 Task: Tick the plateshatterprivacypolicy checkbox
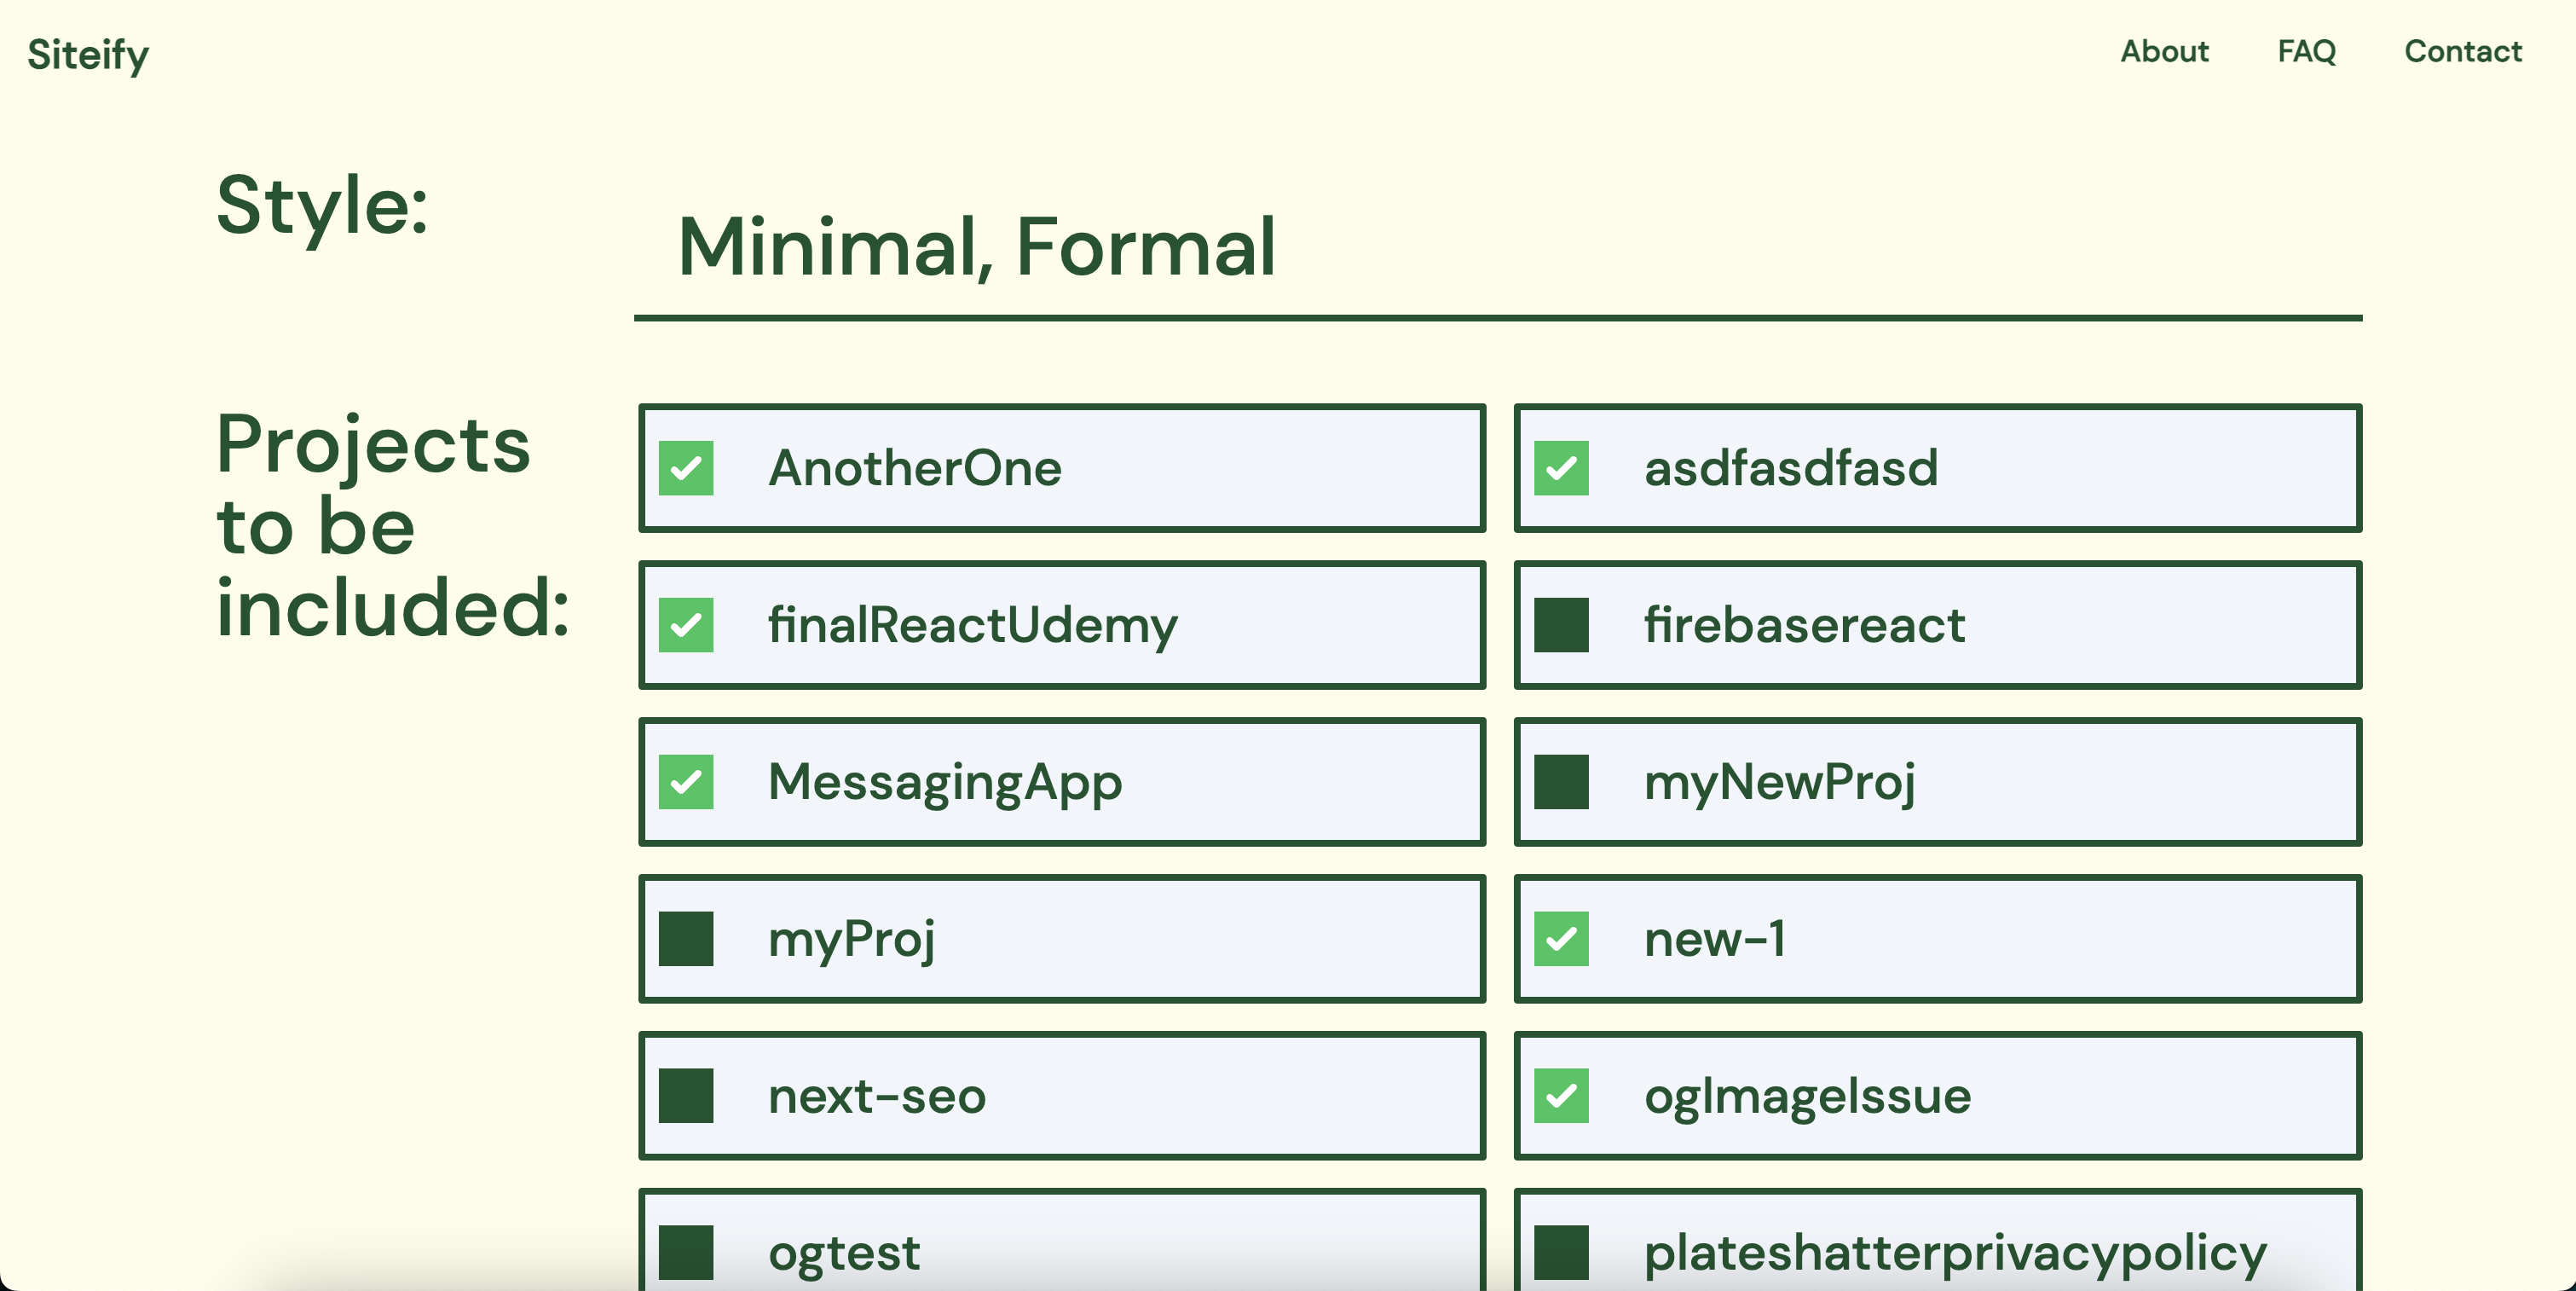[1561, 1252]
